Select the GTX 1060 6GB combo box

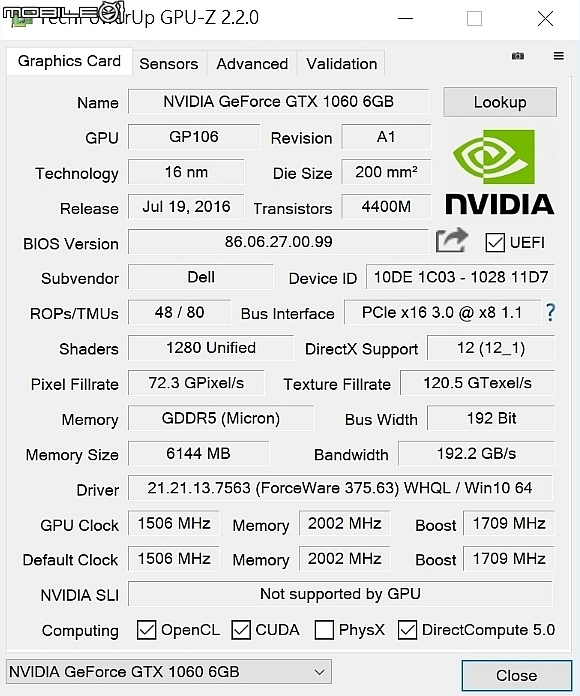(x=169, y=672)
